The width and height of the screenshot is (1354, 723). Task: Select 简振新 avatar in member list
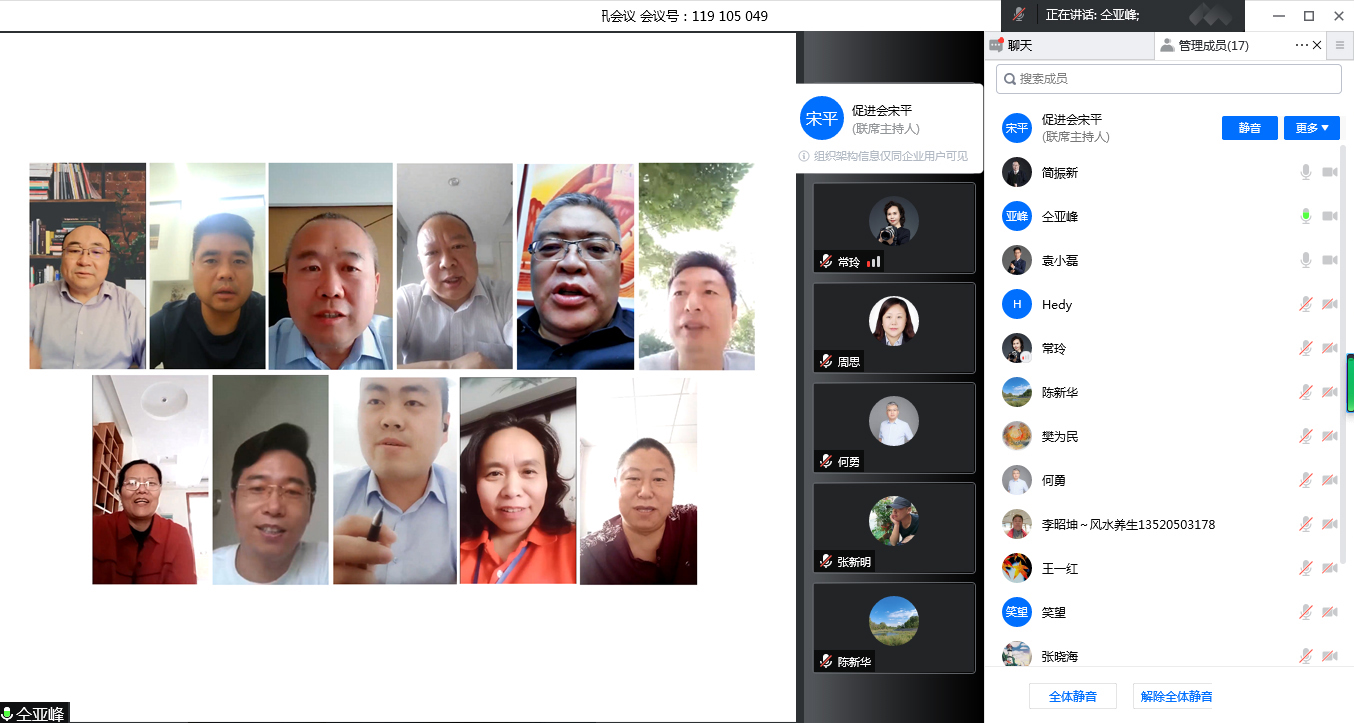(x=1017, y=172)
